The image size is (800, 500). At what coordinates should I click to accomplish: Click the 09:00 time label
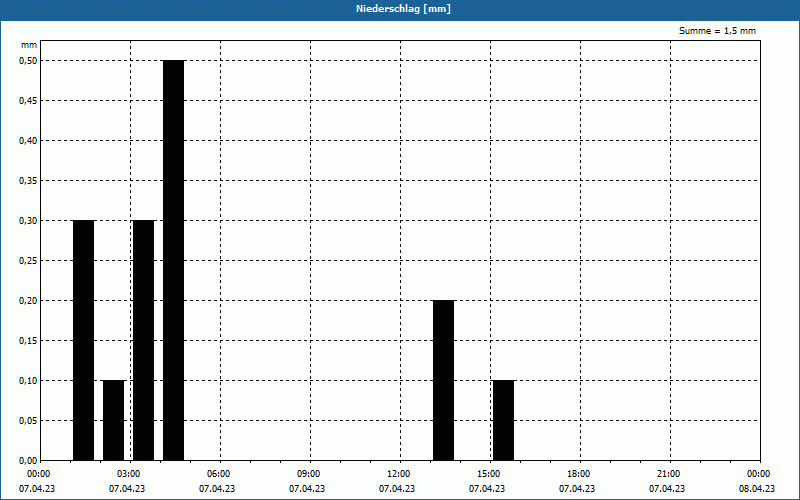click(x=309, y=474)
